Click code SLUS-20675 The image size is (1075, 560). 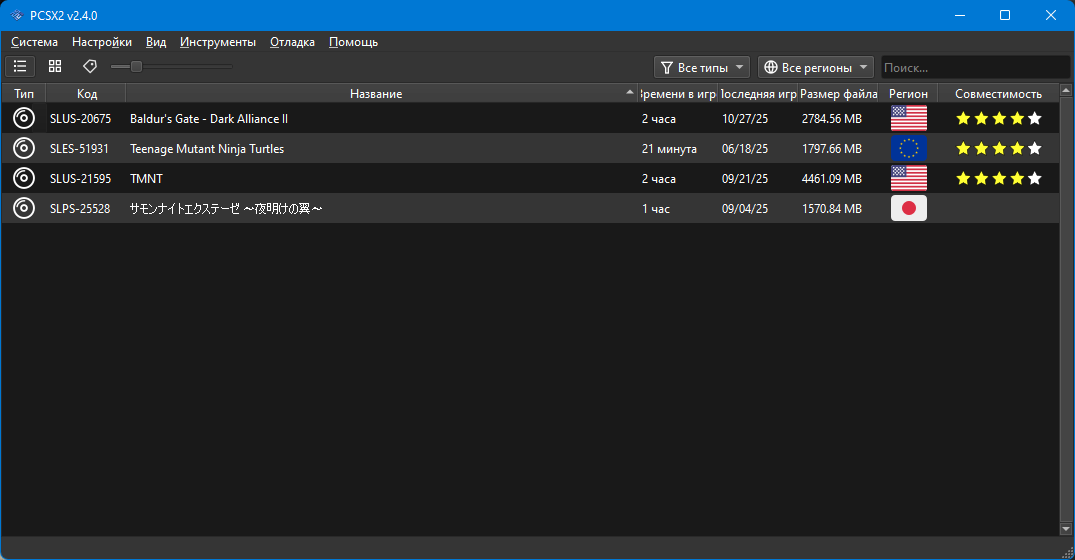click(80, 119)
